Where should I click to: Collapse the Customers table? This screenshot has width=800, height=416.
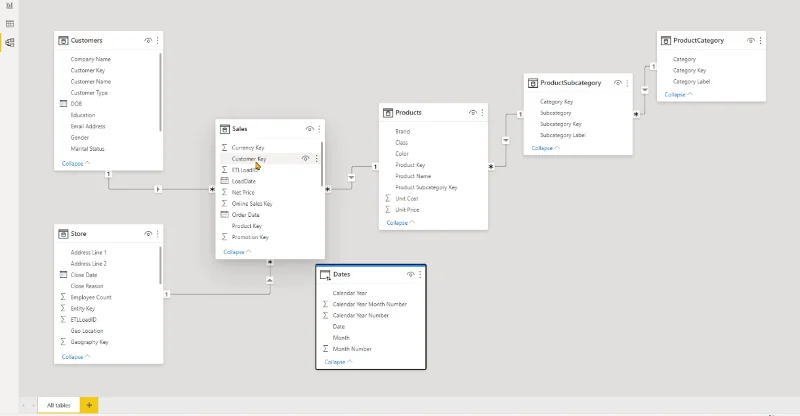pos(76,164)
